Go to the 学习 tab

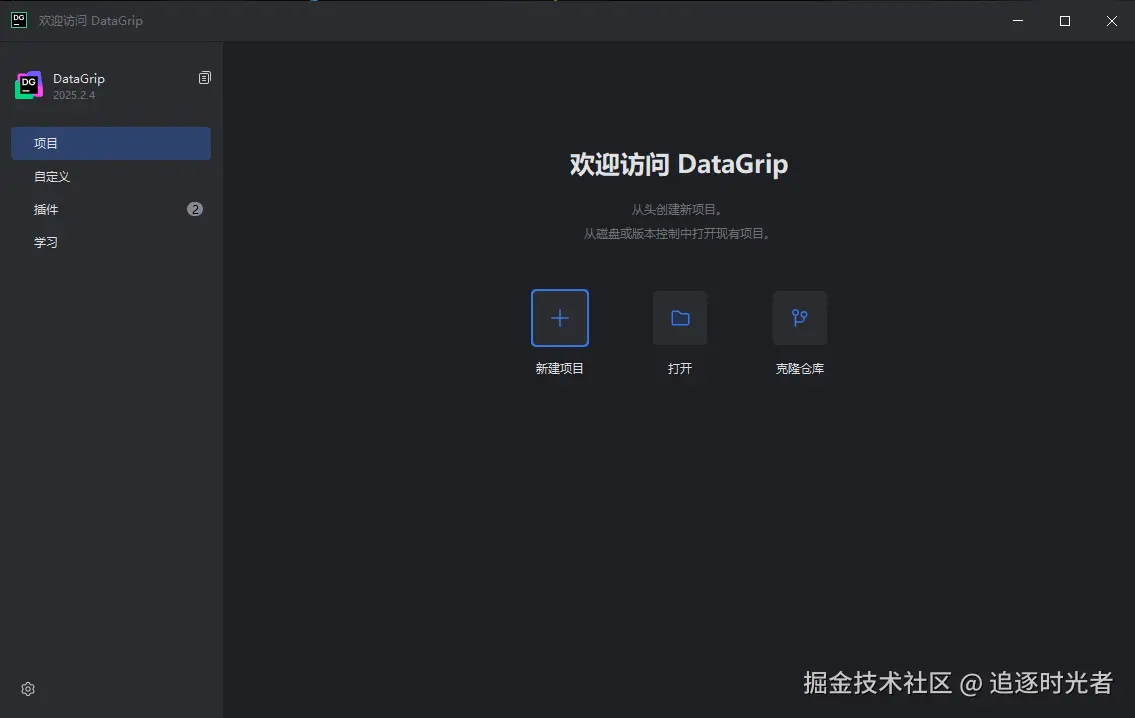click(x=111, y=242)
